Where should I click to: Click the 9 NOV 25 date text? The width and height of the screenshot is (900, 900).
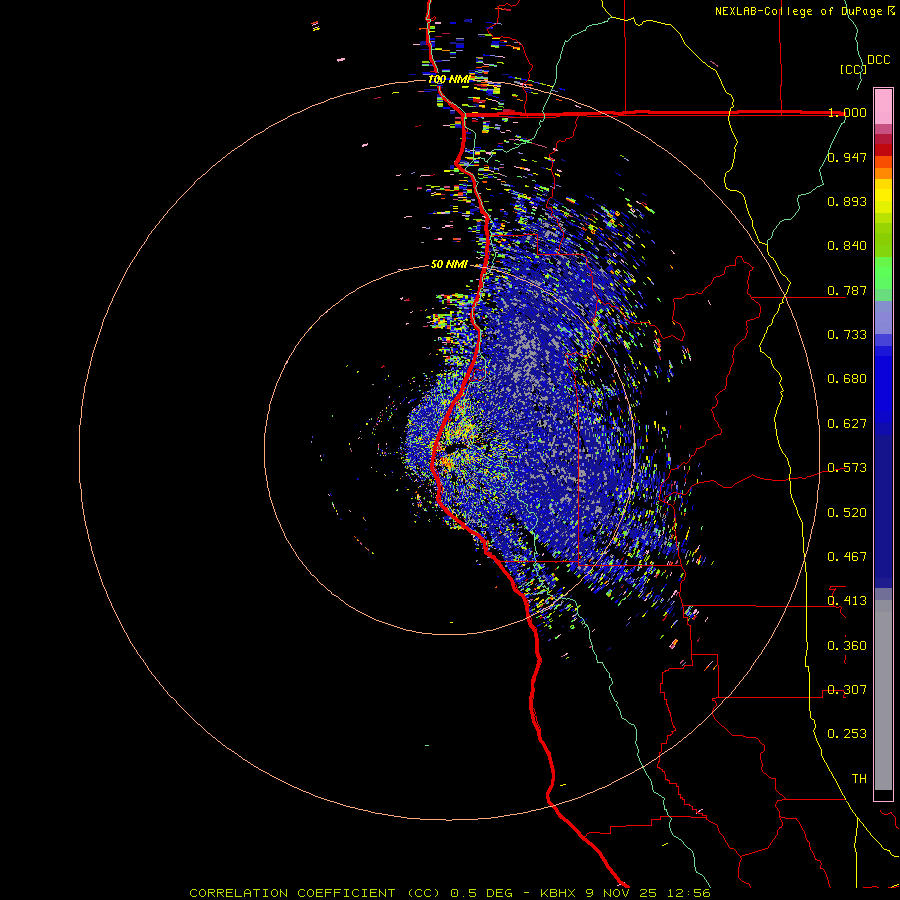click(622, 893)
